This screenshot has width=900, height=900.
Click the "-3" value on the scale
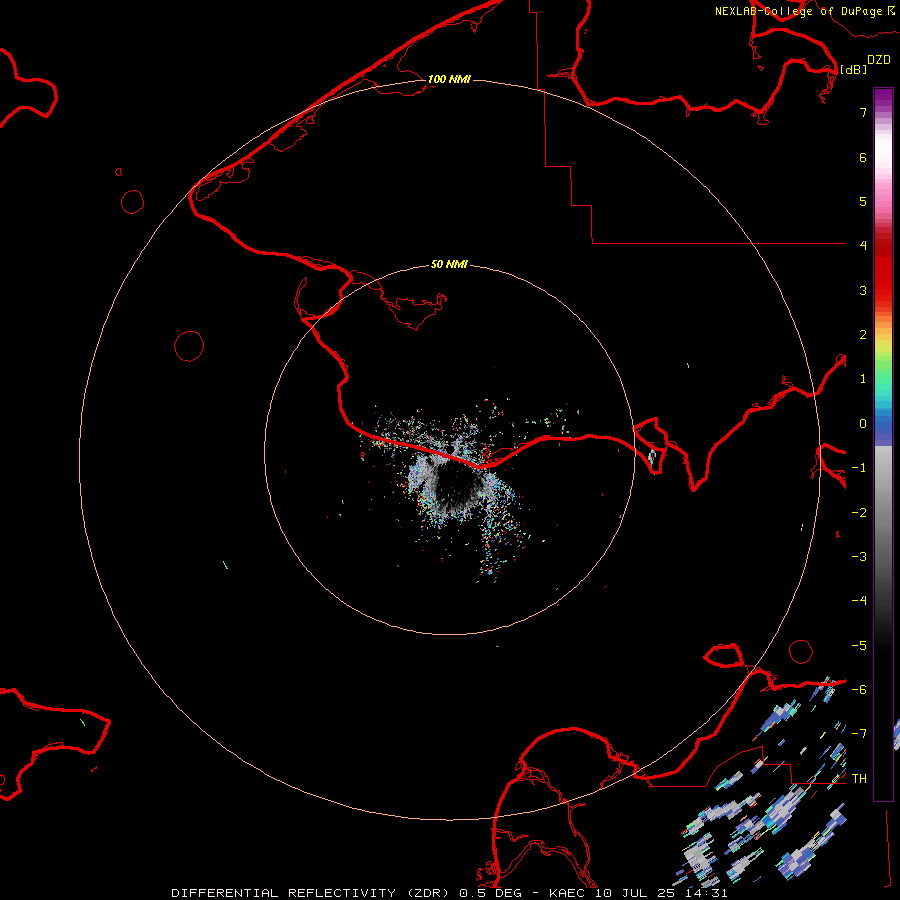tap(859, 557)
